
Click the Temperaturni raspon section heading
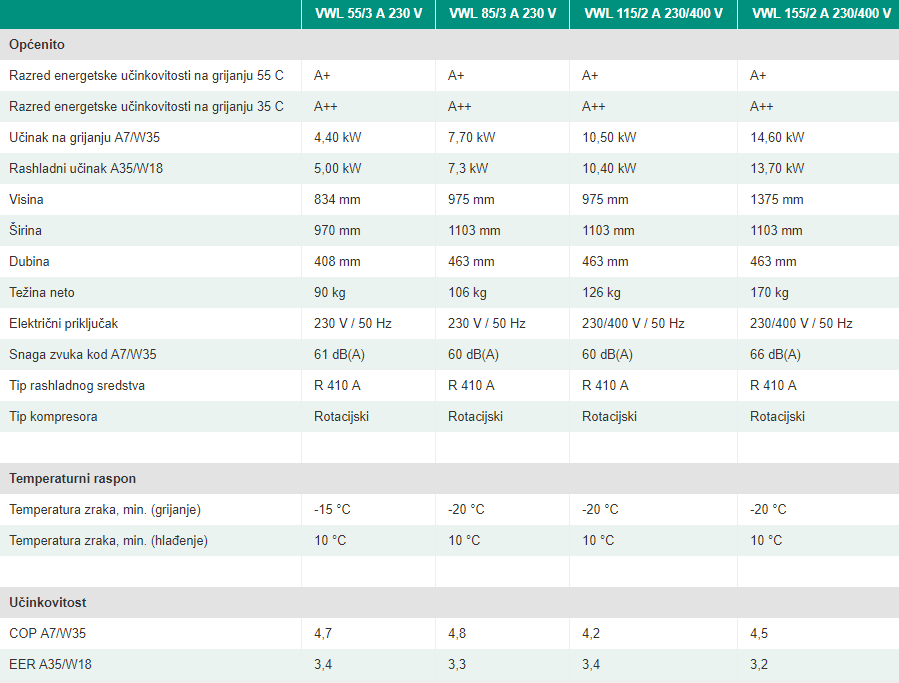(72, 479)
